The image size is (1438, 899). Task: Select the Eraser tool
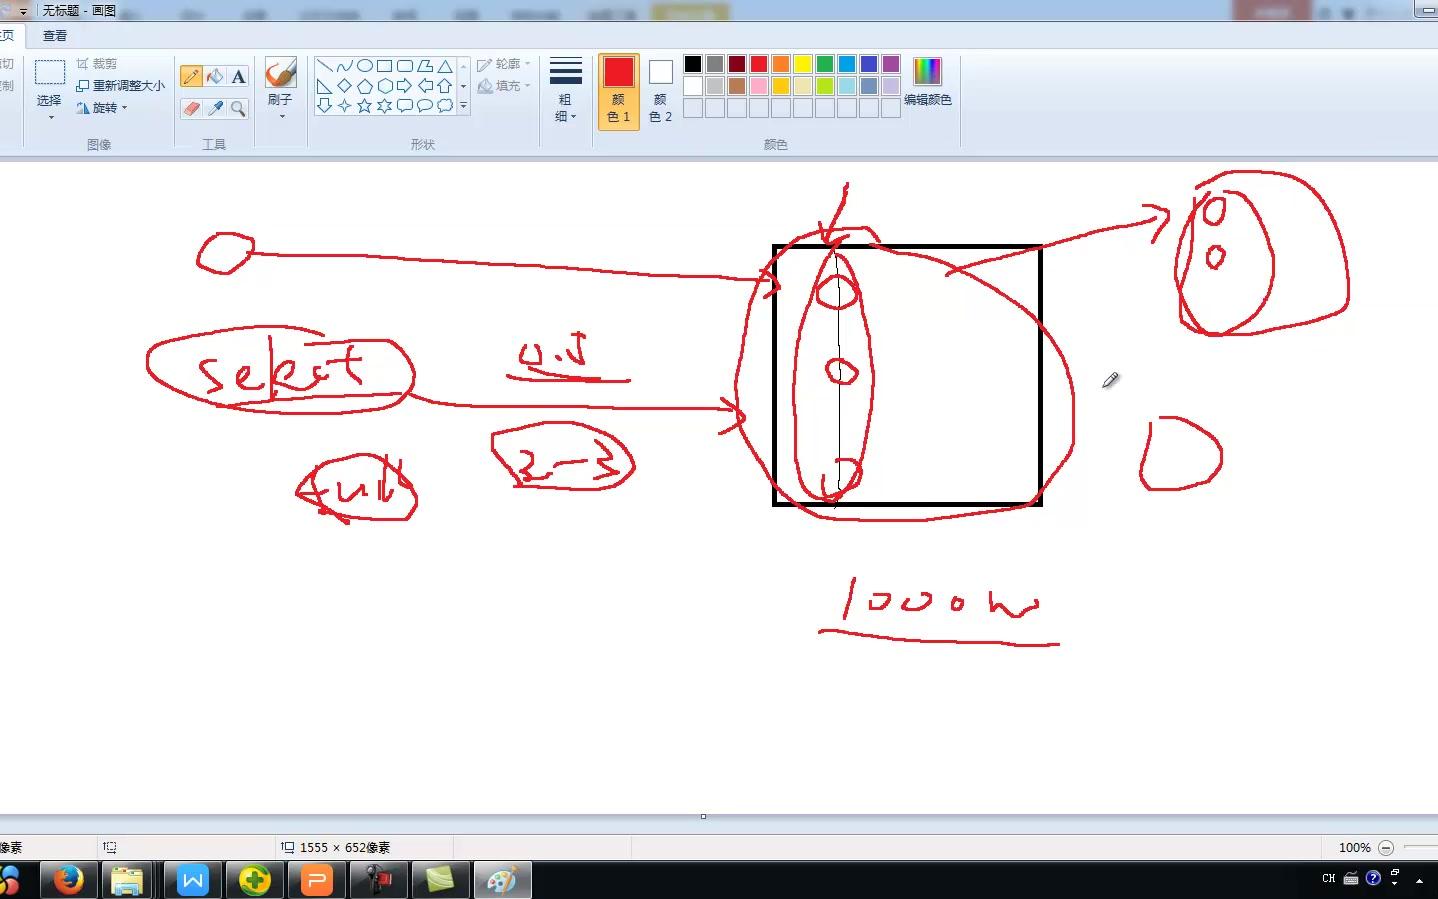(x=191, y=108)
